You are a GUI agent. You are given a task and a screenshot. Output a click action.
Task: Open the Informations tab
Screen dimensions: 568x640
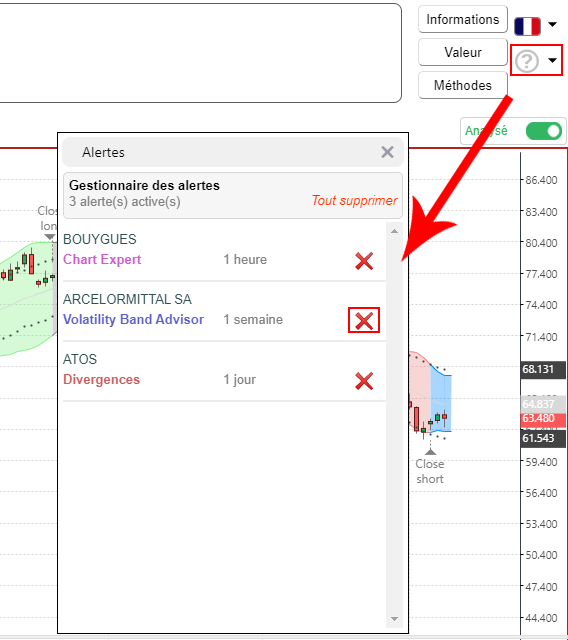pyautogui.click(x=463, y=19)
